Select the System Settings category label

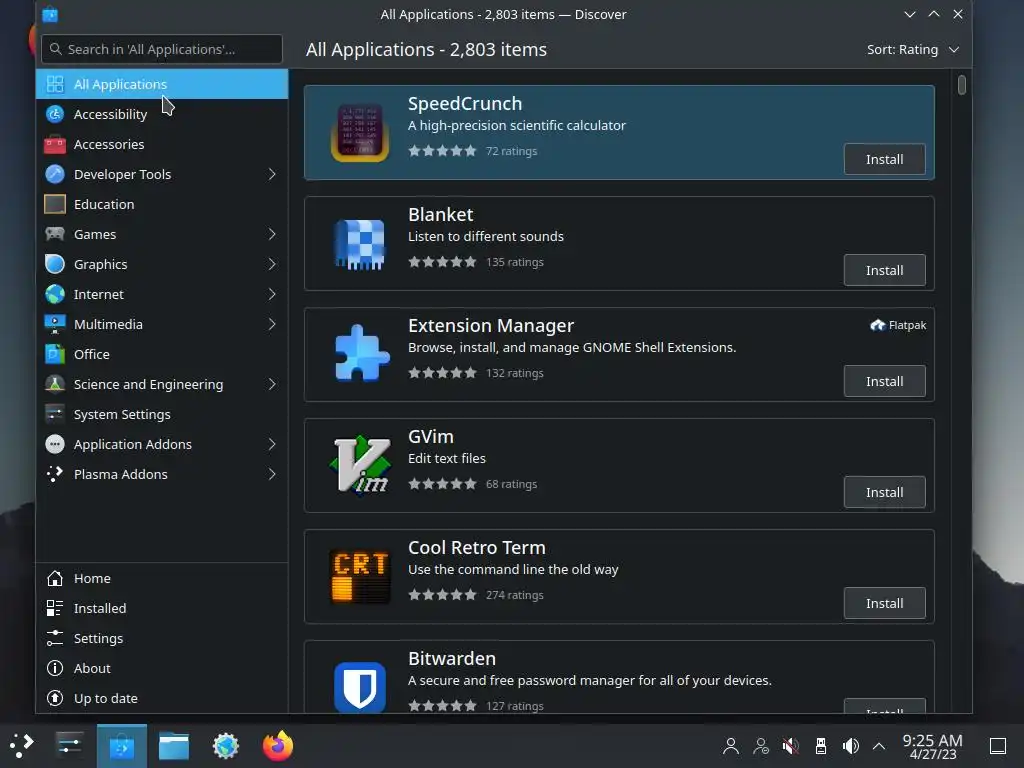122,414
